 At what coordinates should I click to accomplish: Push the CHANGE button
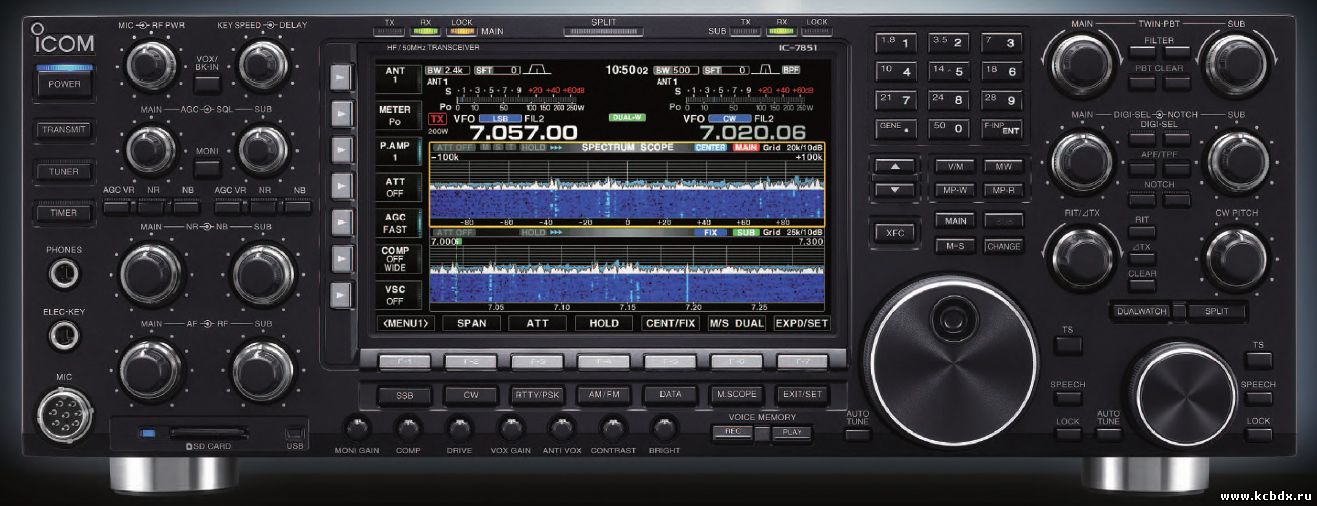(x=1003, y=246)
